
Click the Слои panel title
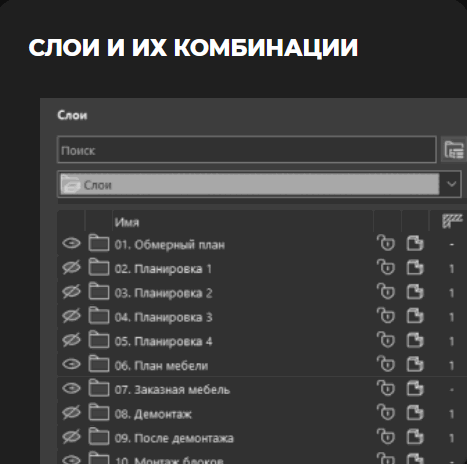click(72, 115)
